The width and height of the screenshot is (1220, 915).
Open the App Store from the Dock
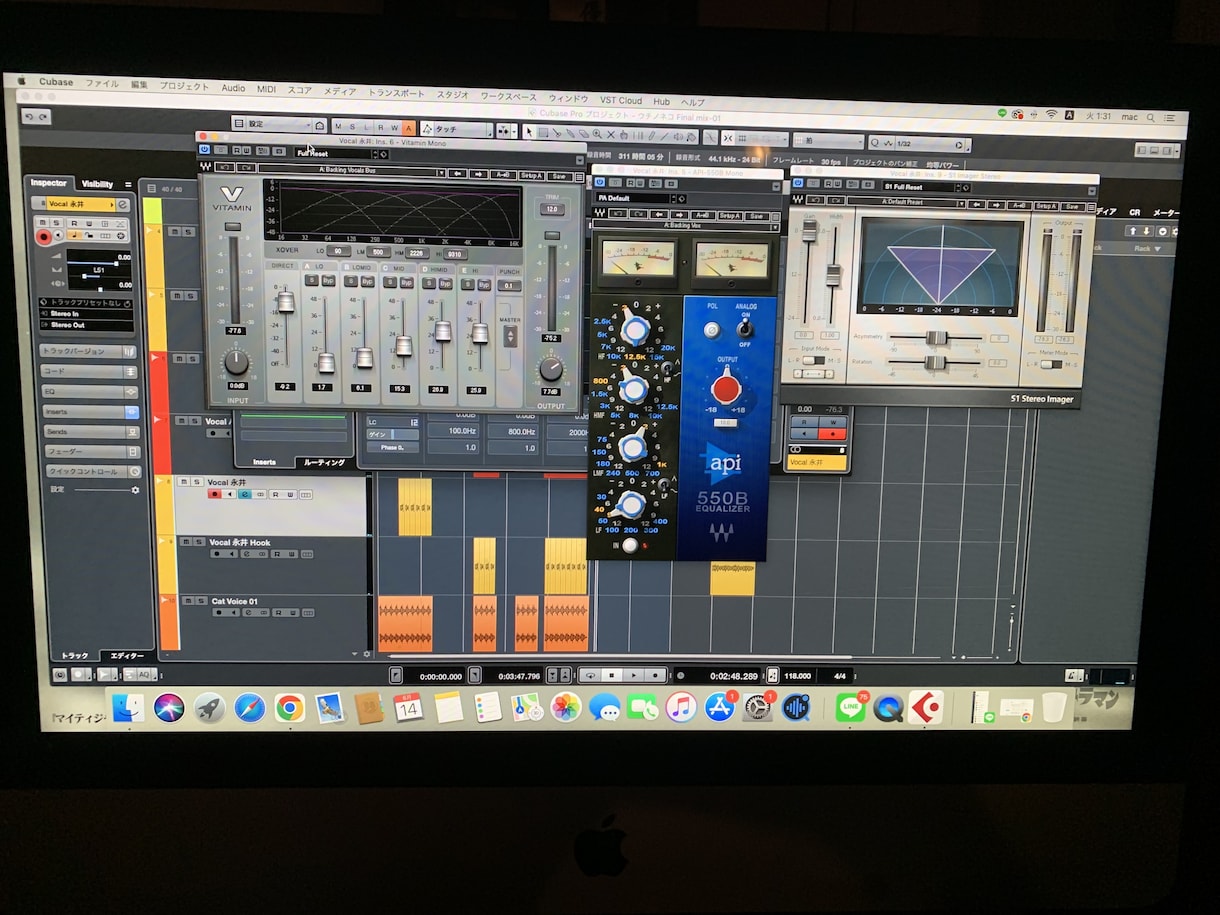point(719,708)
